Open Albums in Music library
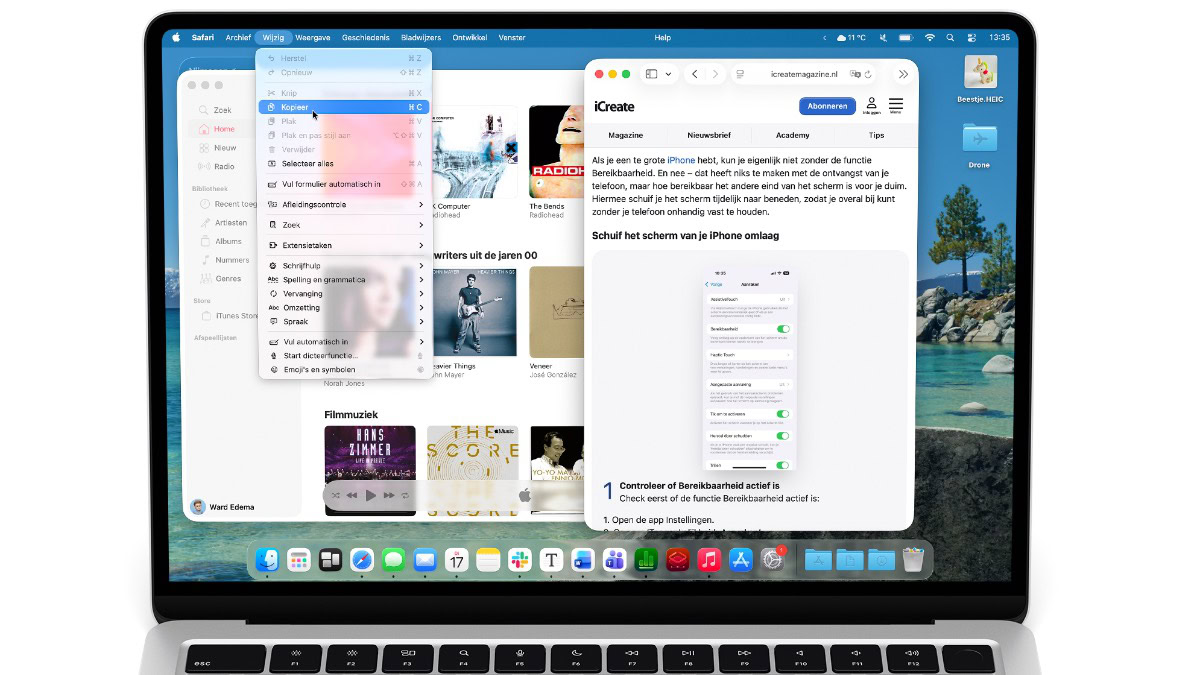Image resolution: width=1200 pixels, height=675 pixels. (x=230, y=241)
